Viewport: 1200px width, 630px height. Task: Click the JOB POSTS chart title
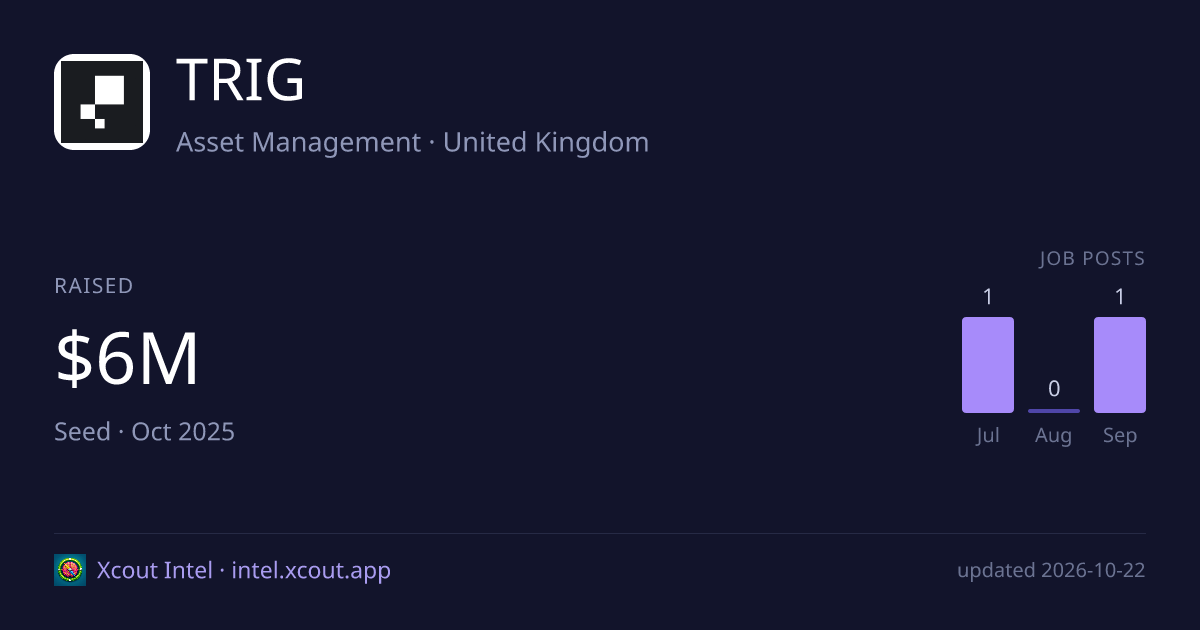click(1092, 259)
